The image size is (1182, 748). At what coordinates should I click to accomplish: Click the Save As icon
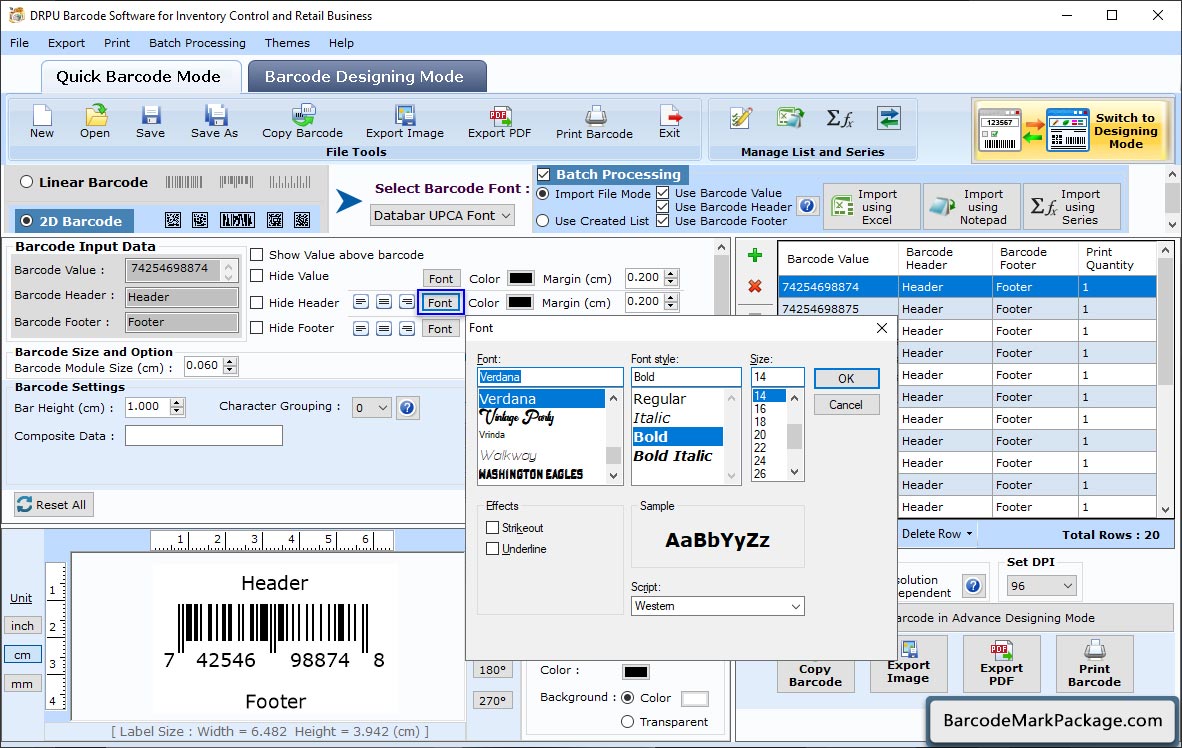pos(214,122)
